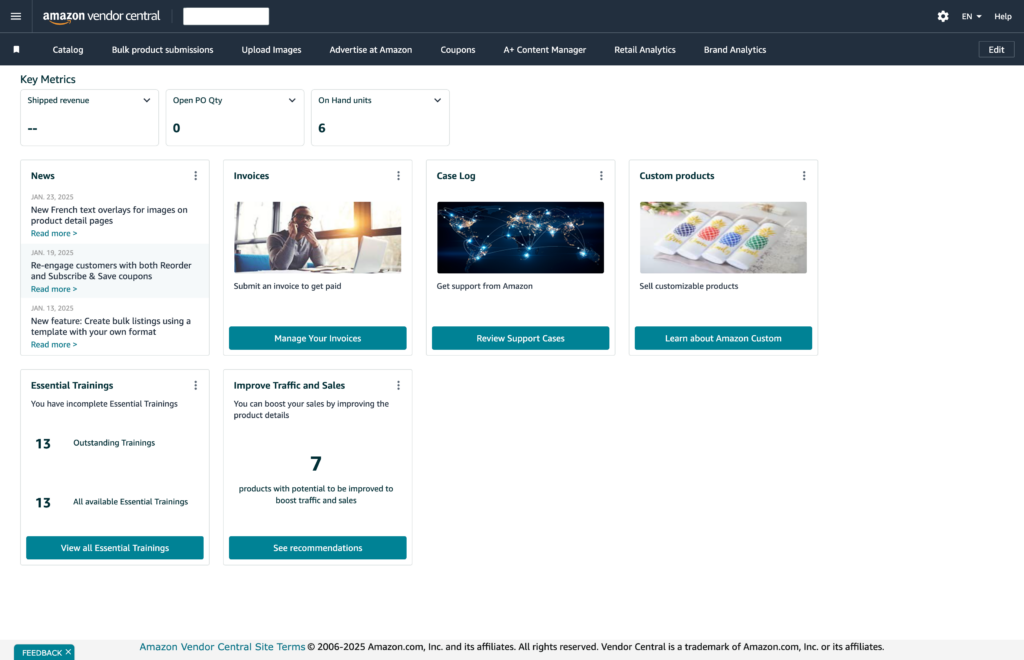
Task: Open the hamburger navigation menu
Action: tap(16, 16)
